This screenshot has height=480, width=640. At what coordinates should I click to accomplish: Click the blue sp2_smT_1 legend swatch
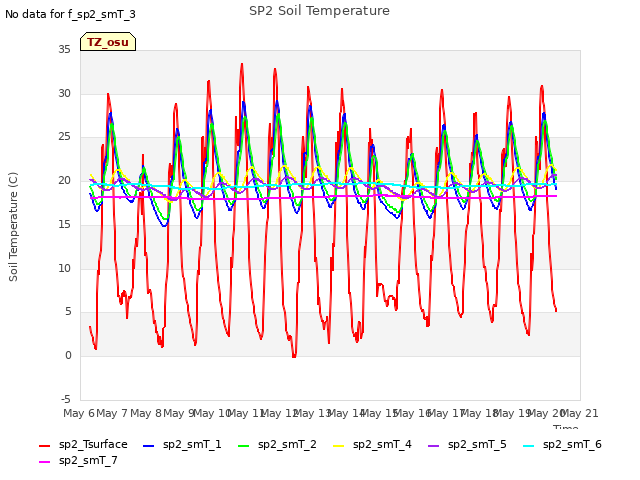click(x=149, y=446)
